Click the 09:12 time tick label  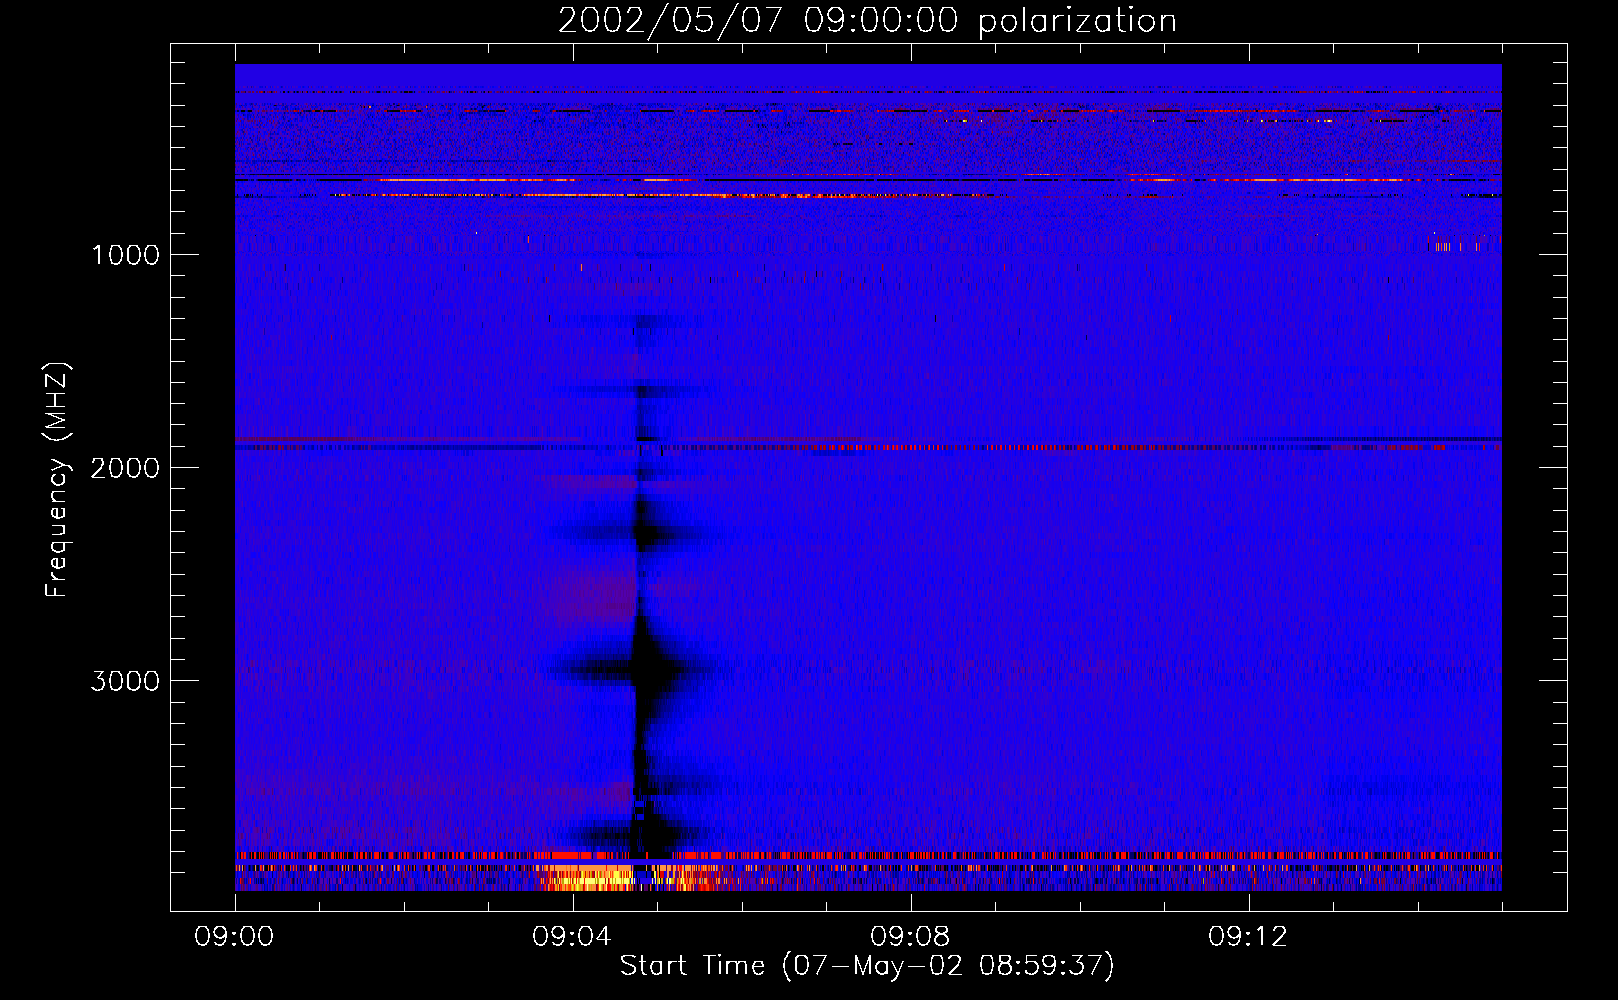(1248, 937)
